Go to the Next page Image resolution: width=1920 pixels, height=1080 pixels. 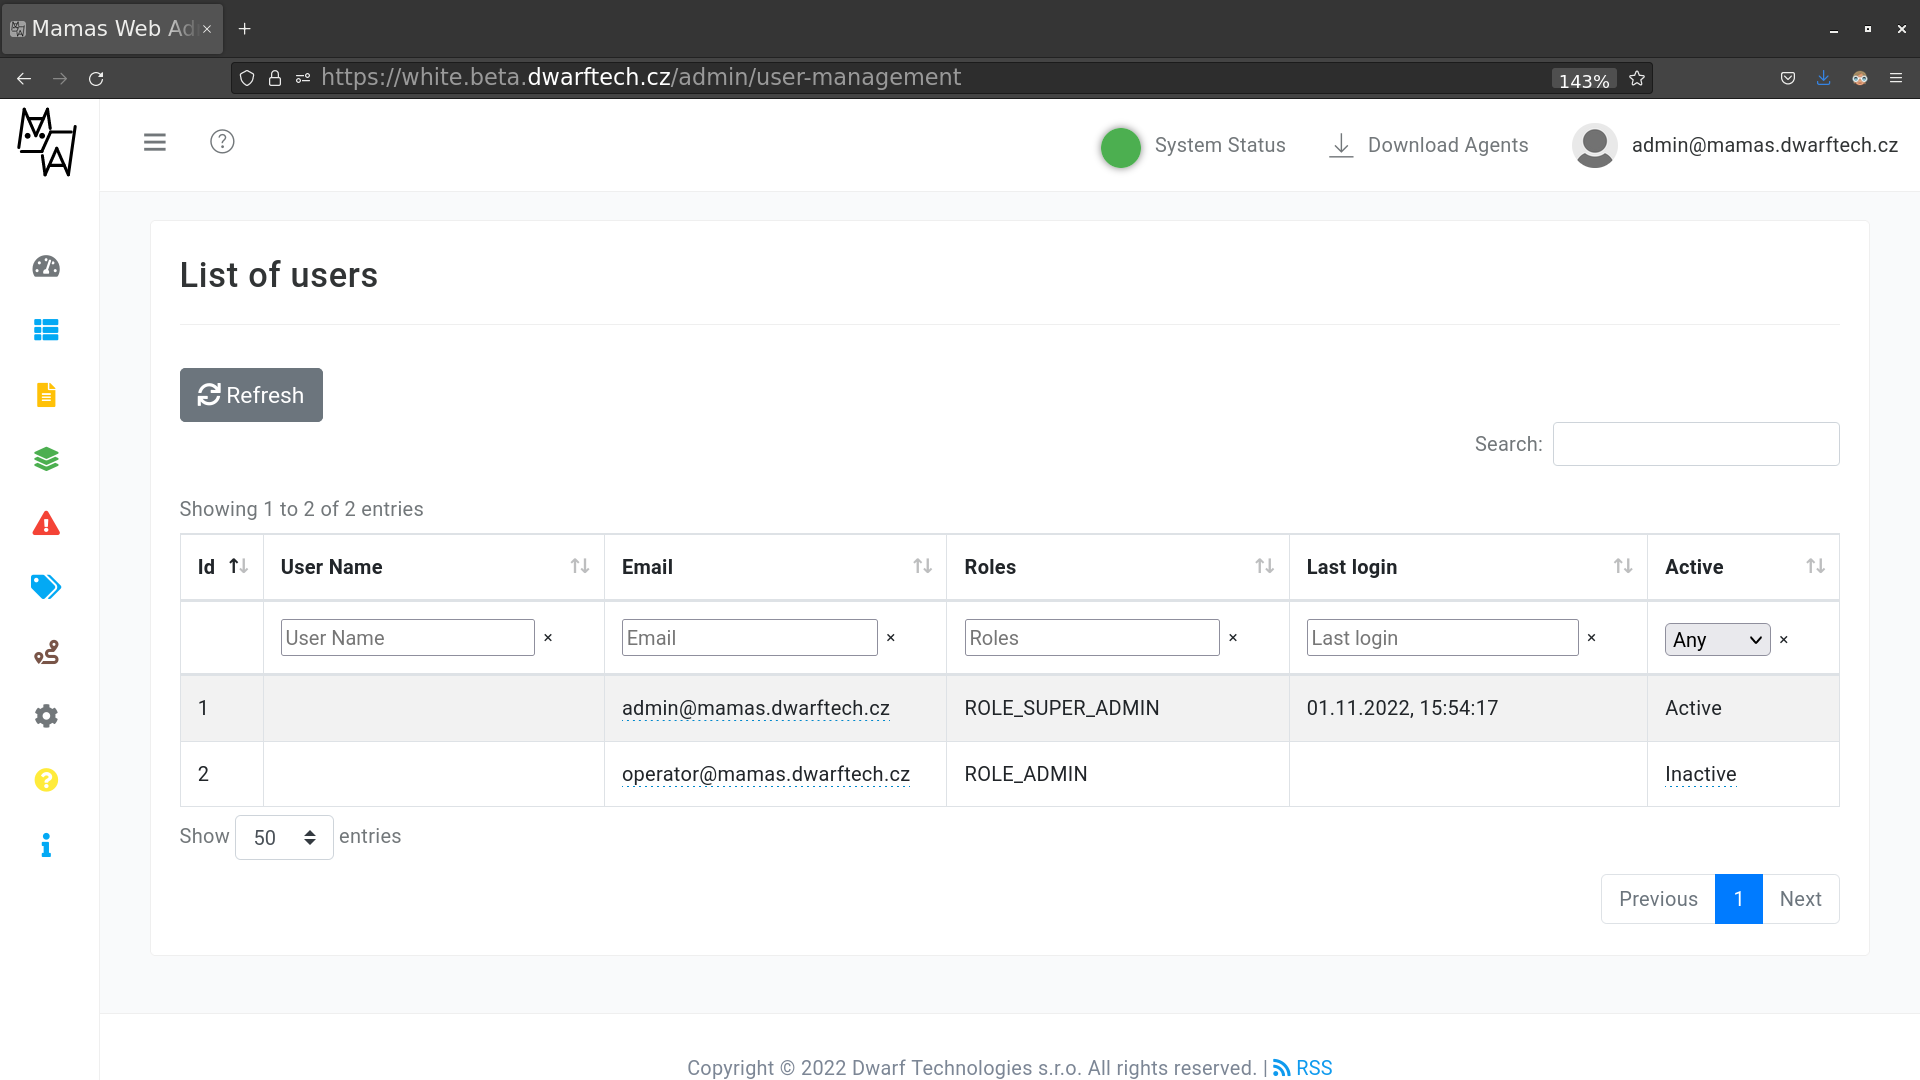(1800, 899)
